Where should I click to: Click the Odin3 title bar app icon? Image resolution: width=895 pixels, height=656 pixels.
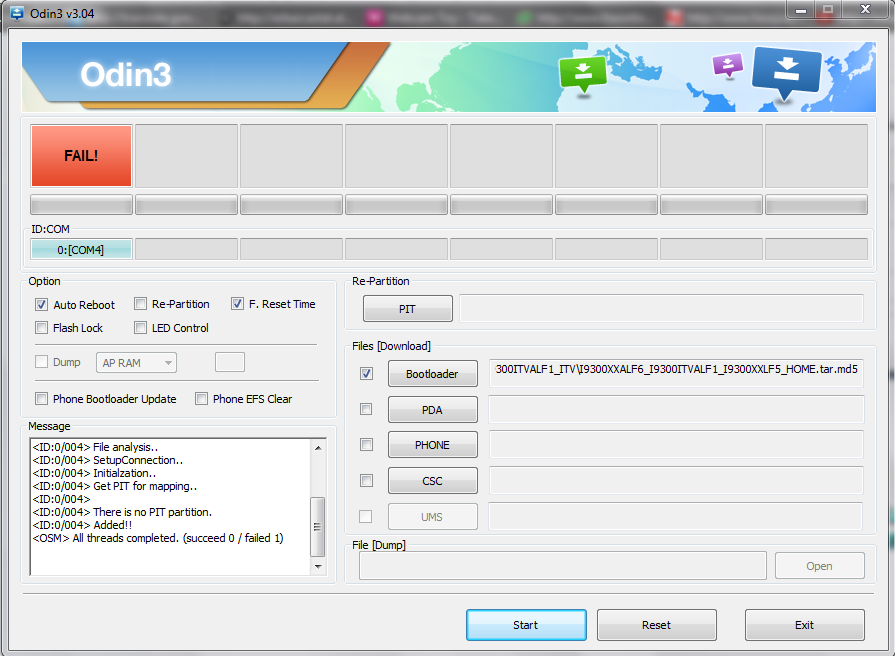[x=17, y=13]
